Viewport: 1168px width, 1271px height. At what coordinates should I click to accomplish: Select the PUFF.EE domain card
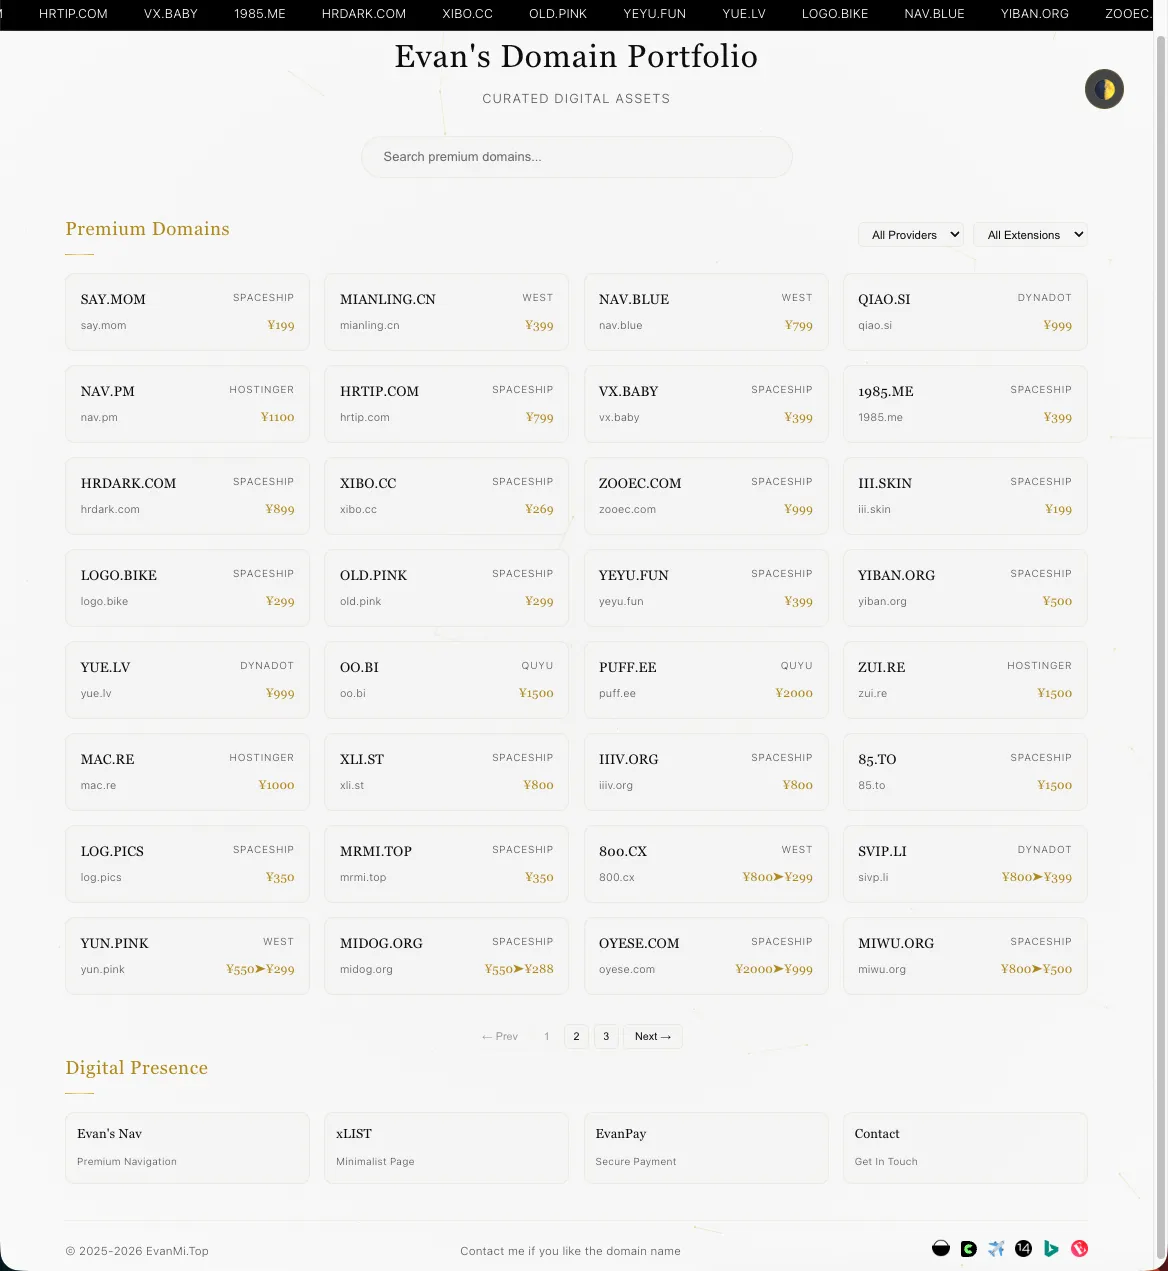tap(706, 680)
